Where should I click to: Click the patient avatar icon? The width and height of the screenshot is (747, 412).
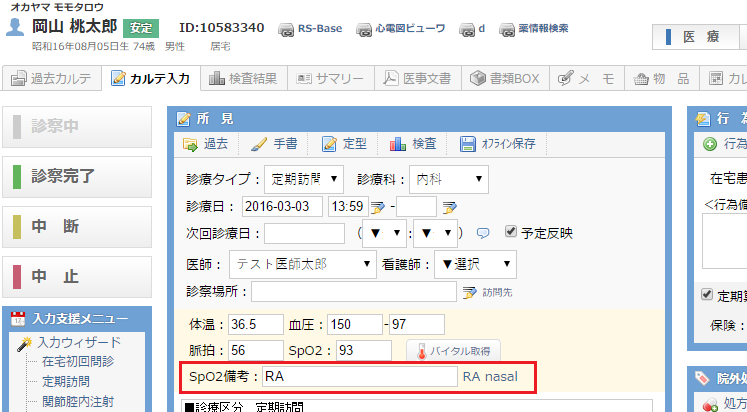click(15, 27)
